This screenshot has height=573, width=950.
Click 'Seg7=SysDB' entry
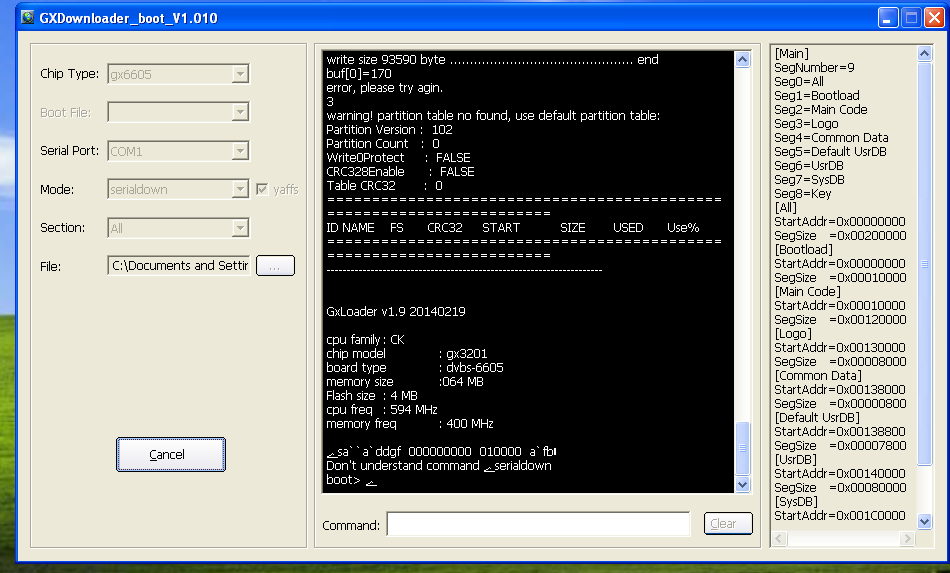809,179
